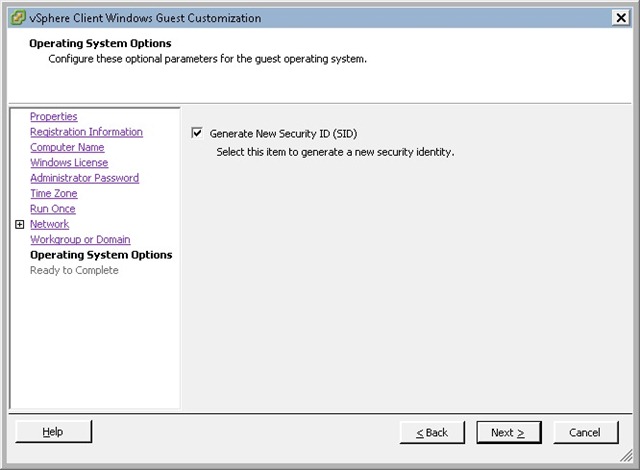Click the Back button
The height and width of the screenshot is (470, 640).
tap(432, 432)
